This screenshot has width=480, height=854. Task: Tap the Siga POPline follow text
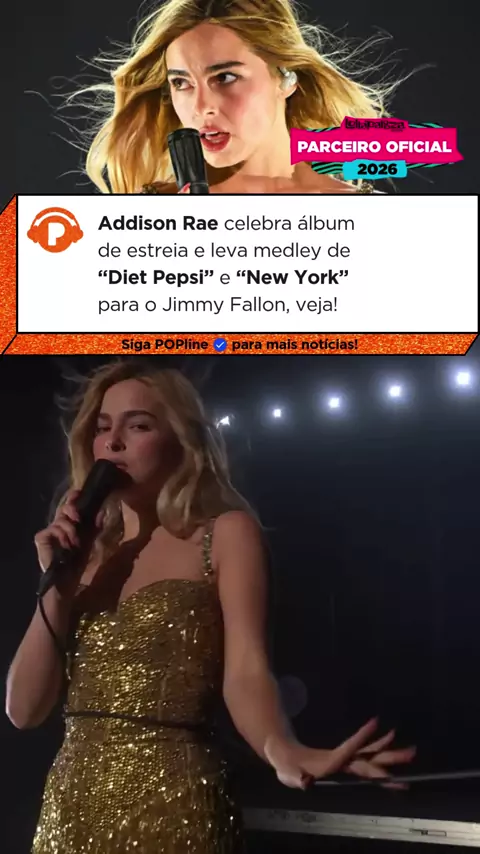tap(165, 345)
